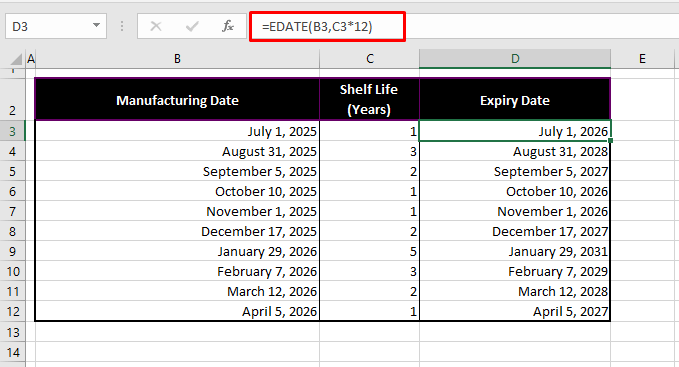Select expiry cell April 5, 2027
679x367 pixels.
pos(515,311)
